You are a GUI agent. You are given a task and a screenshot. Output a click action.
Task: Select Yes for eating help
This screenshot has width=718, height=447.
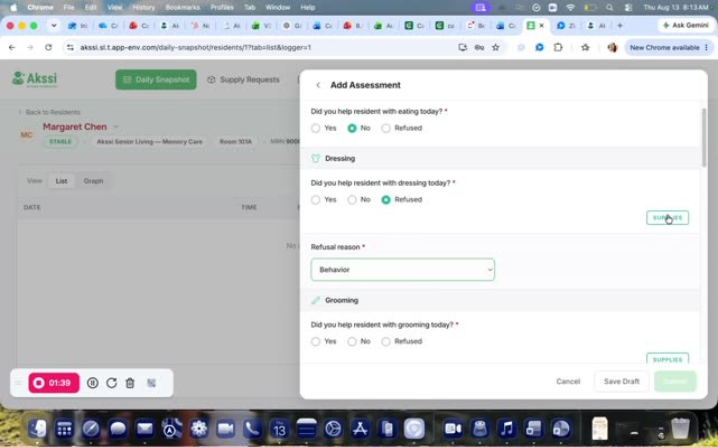pyautogui.click(x=315, y=128)
